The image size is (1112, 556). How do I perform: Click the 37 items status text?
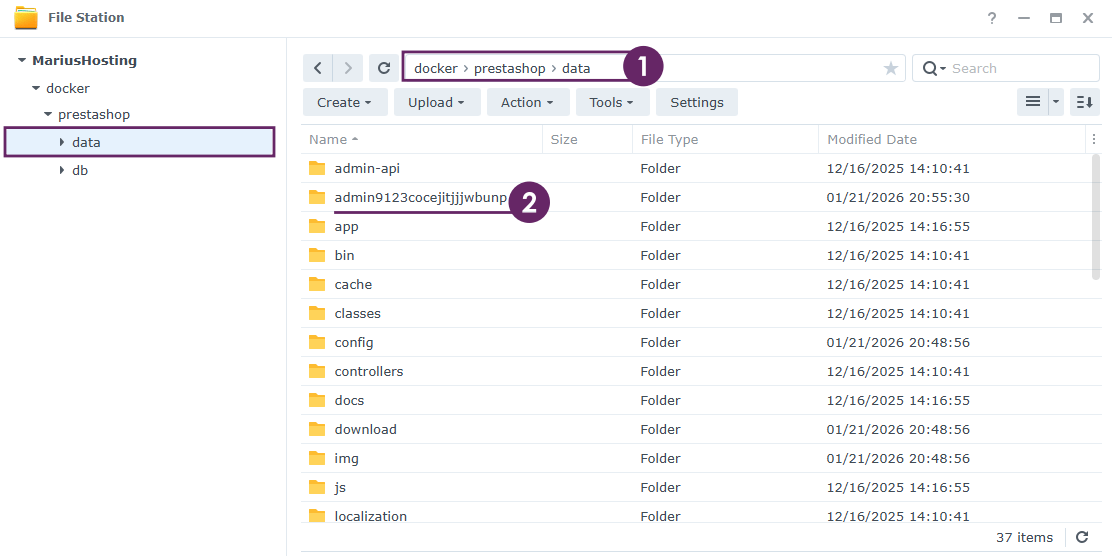point(1024,538)
